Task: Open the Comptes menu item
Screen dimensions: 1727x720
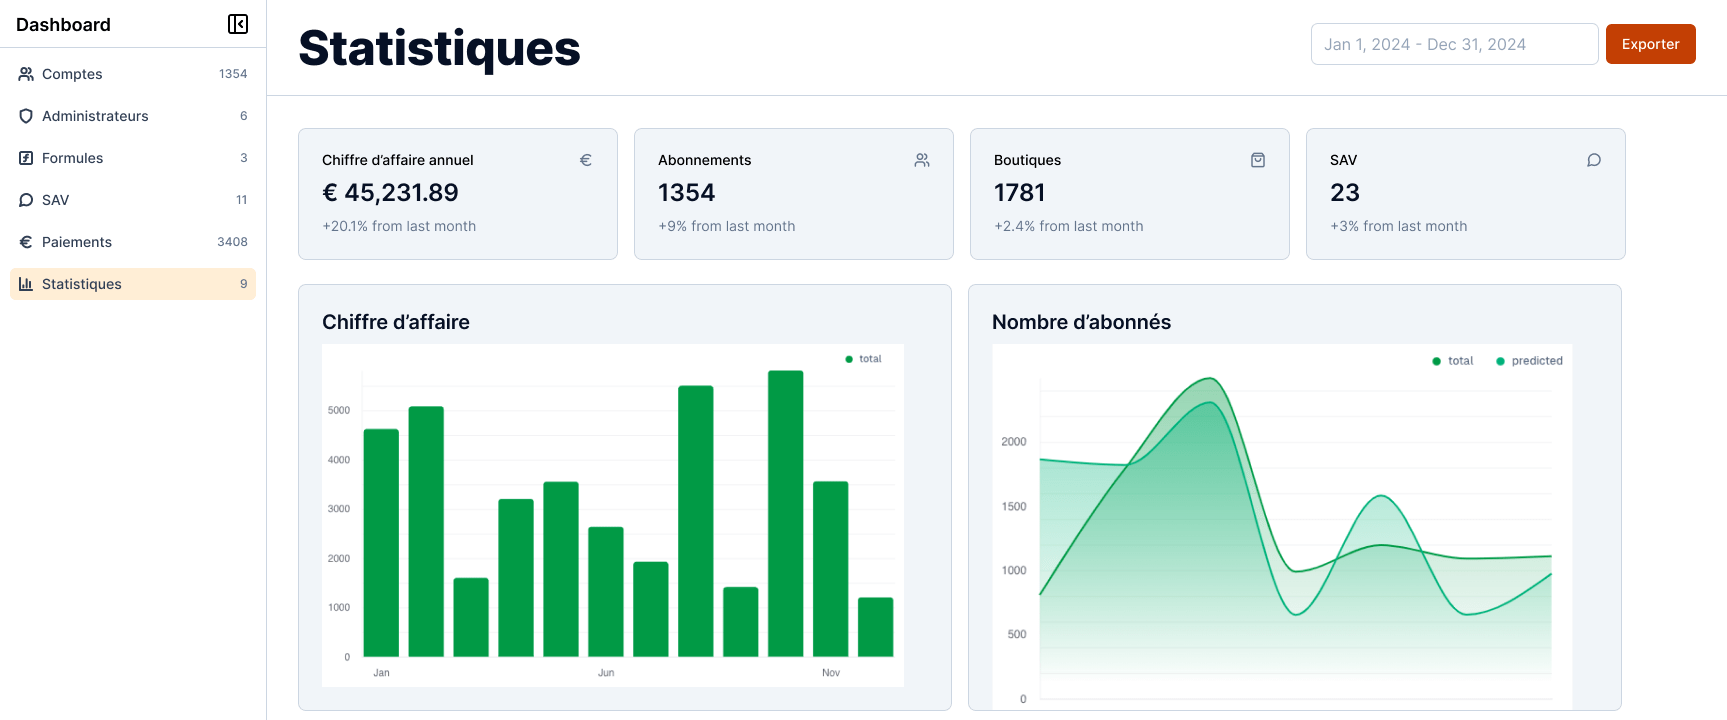Action: pyautogui.click(x=72, y=74)
